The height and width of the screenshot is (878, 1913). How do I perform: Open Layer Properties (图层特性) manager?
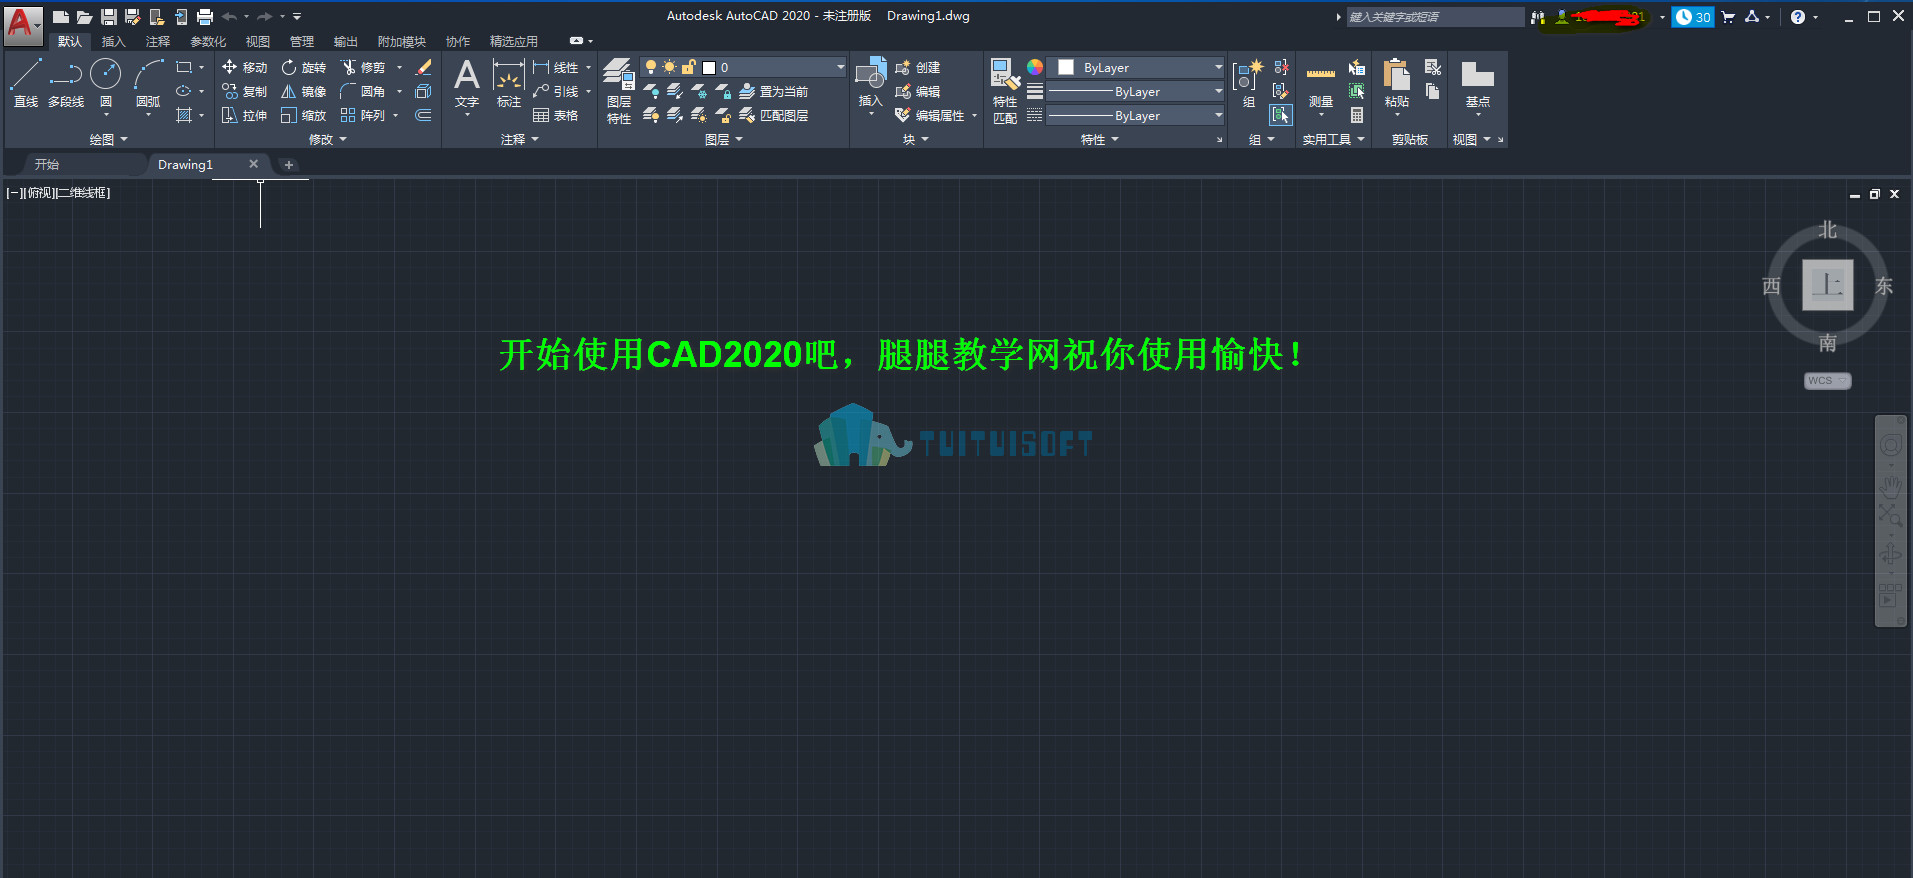pyautogui.click(x=619, y=91)
